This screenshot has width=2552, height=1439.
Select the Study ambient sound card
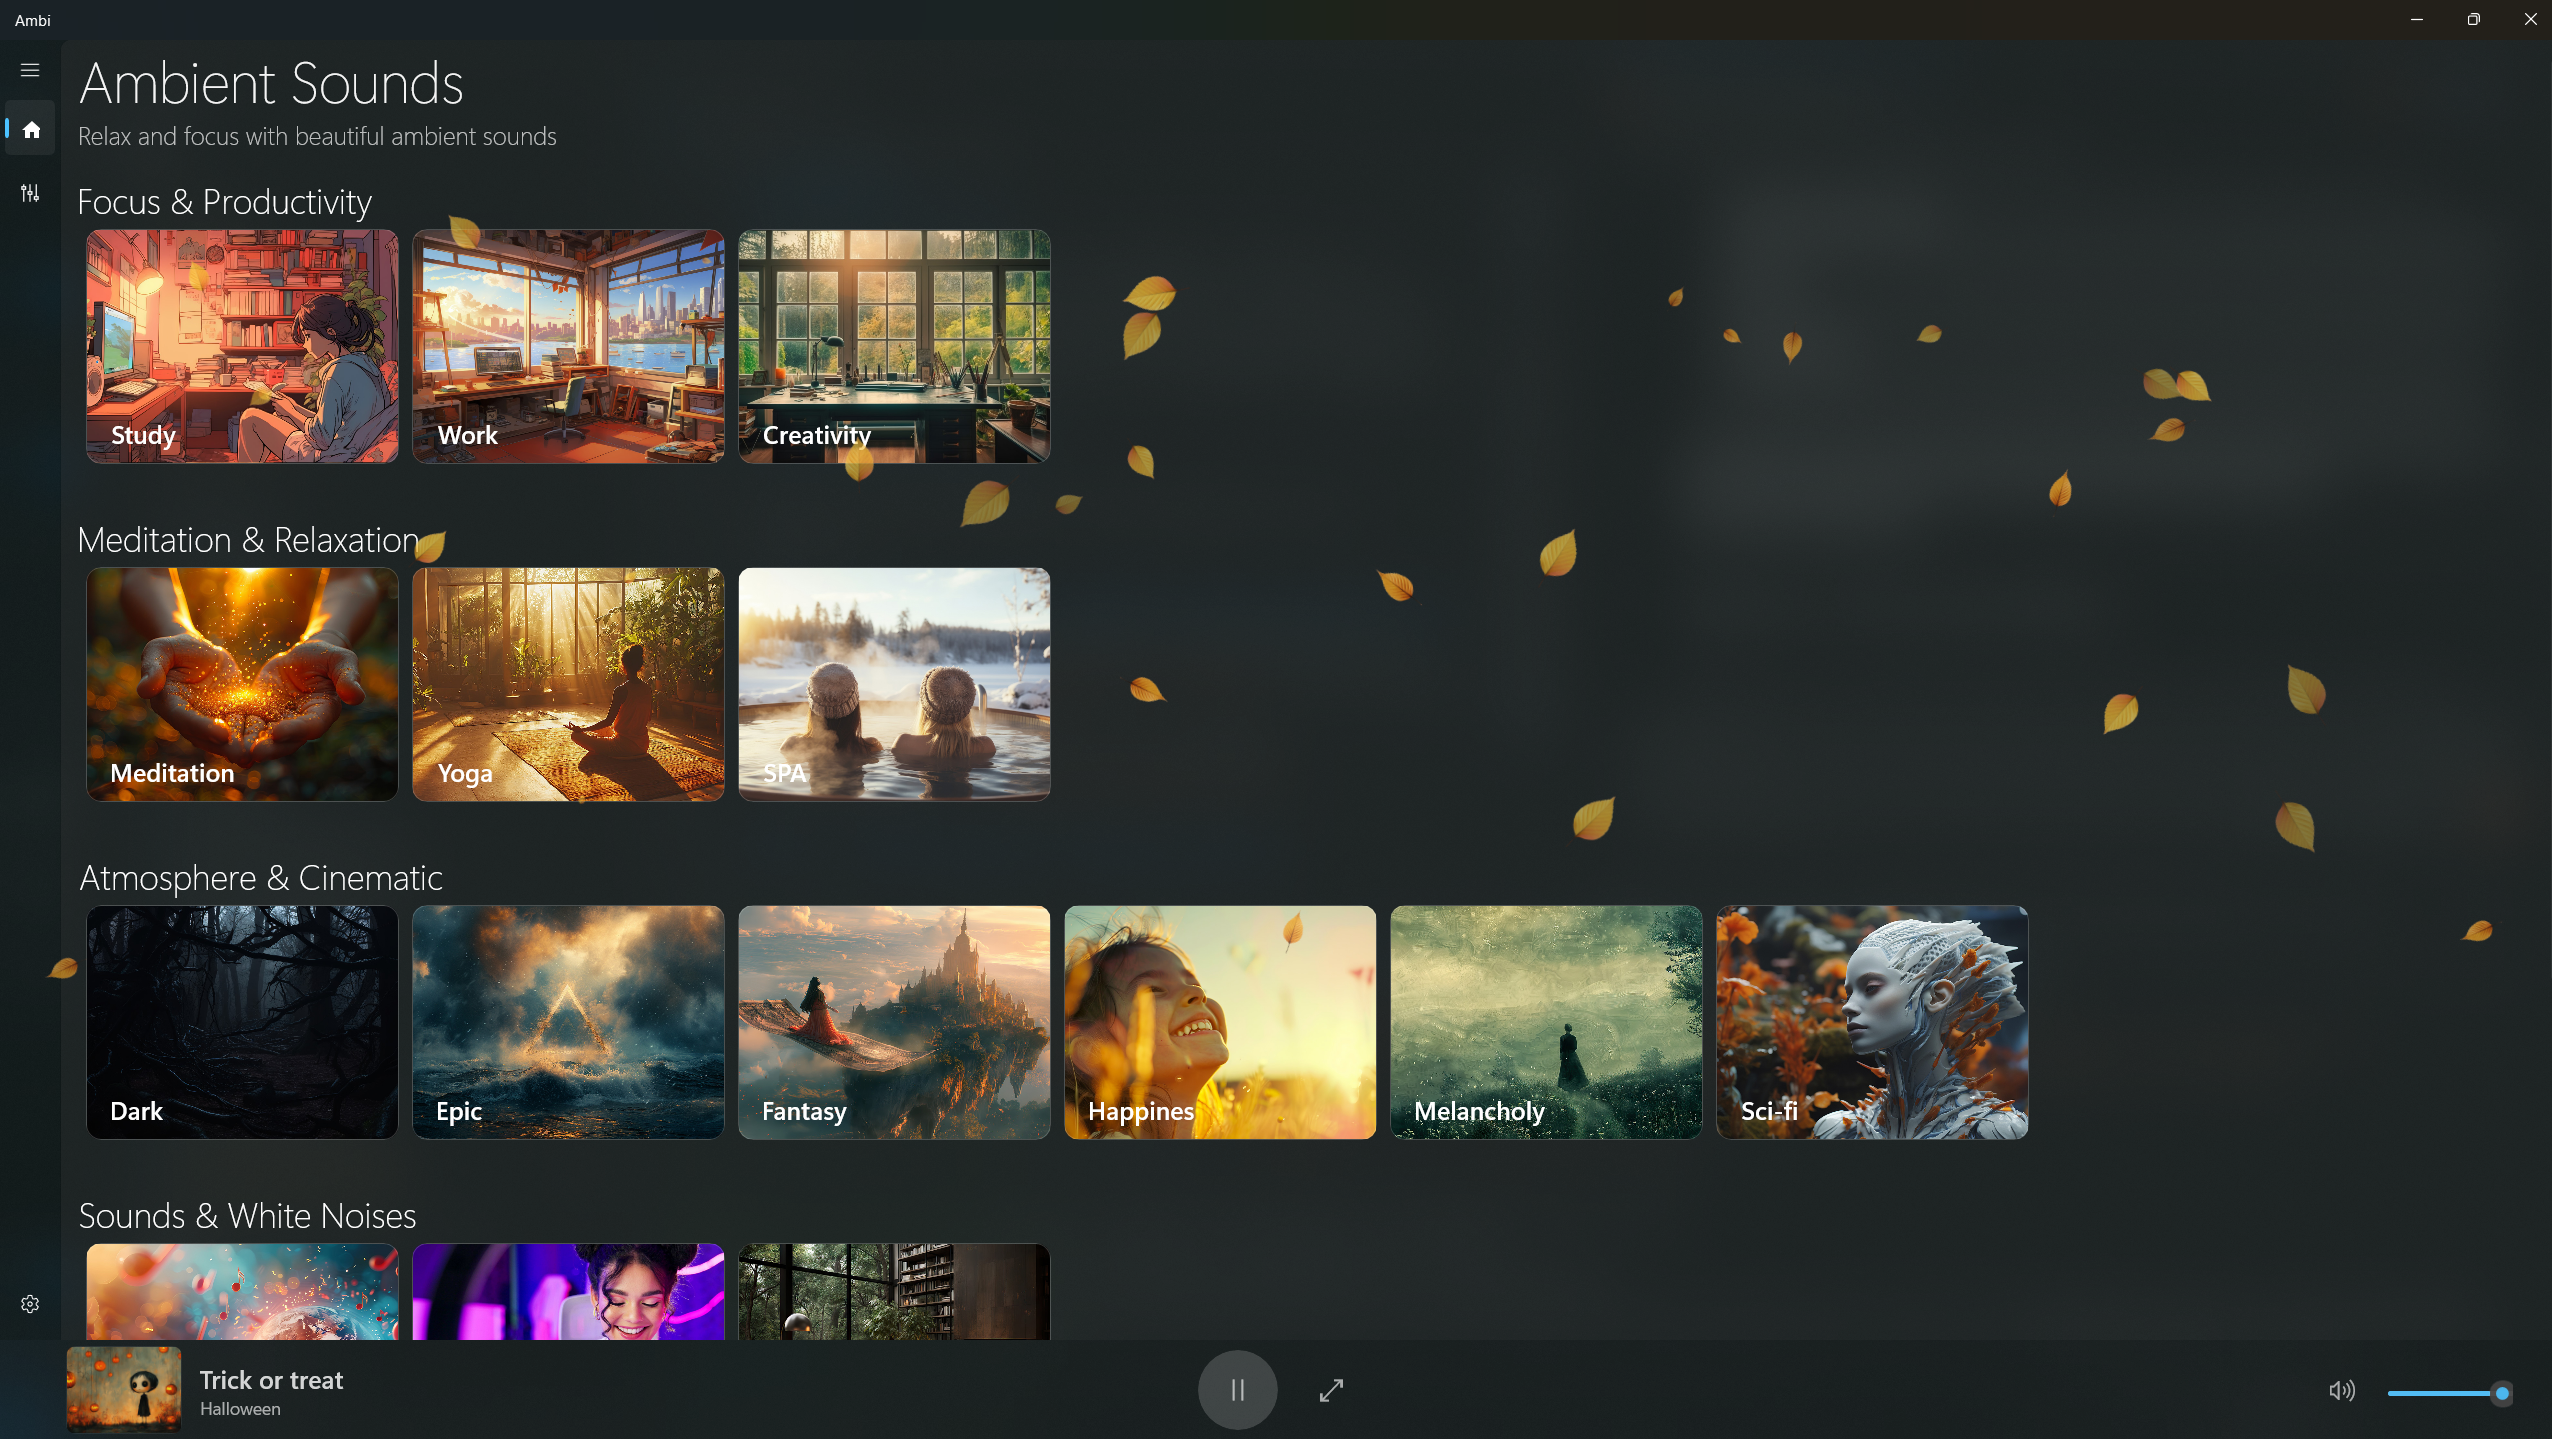[x=242, y=346]
